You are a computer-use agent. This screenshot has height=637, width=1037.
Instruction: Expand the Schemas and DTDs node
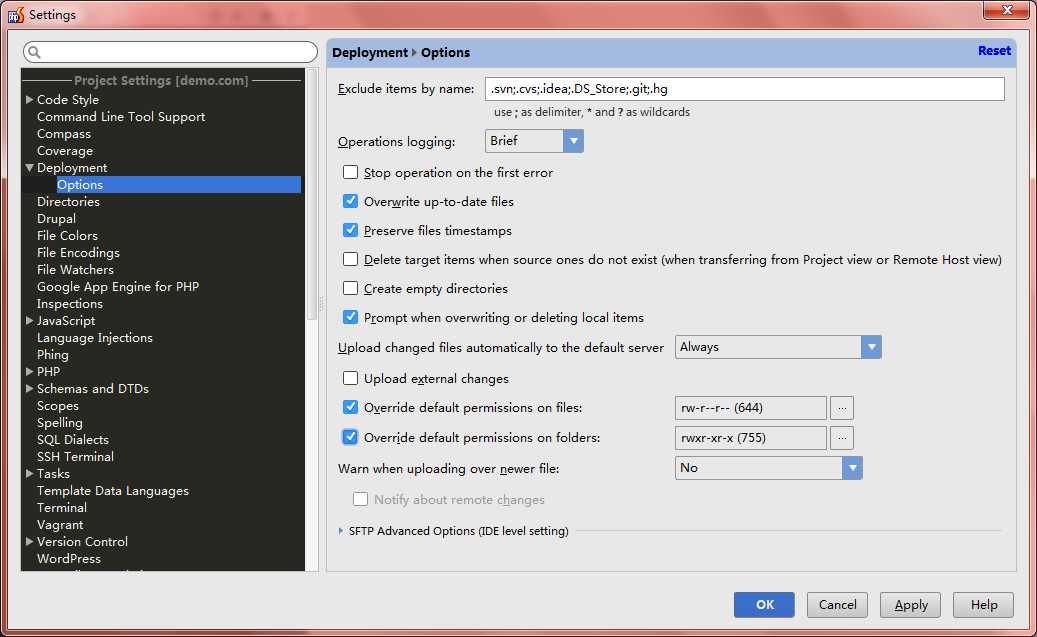click(x=29, y=388)
